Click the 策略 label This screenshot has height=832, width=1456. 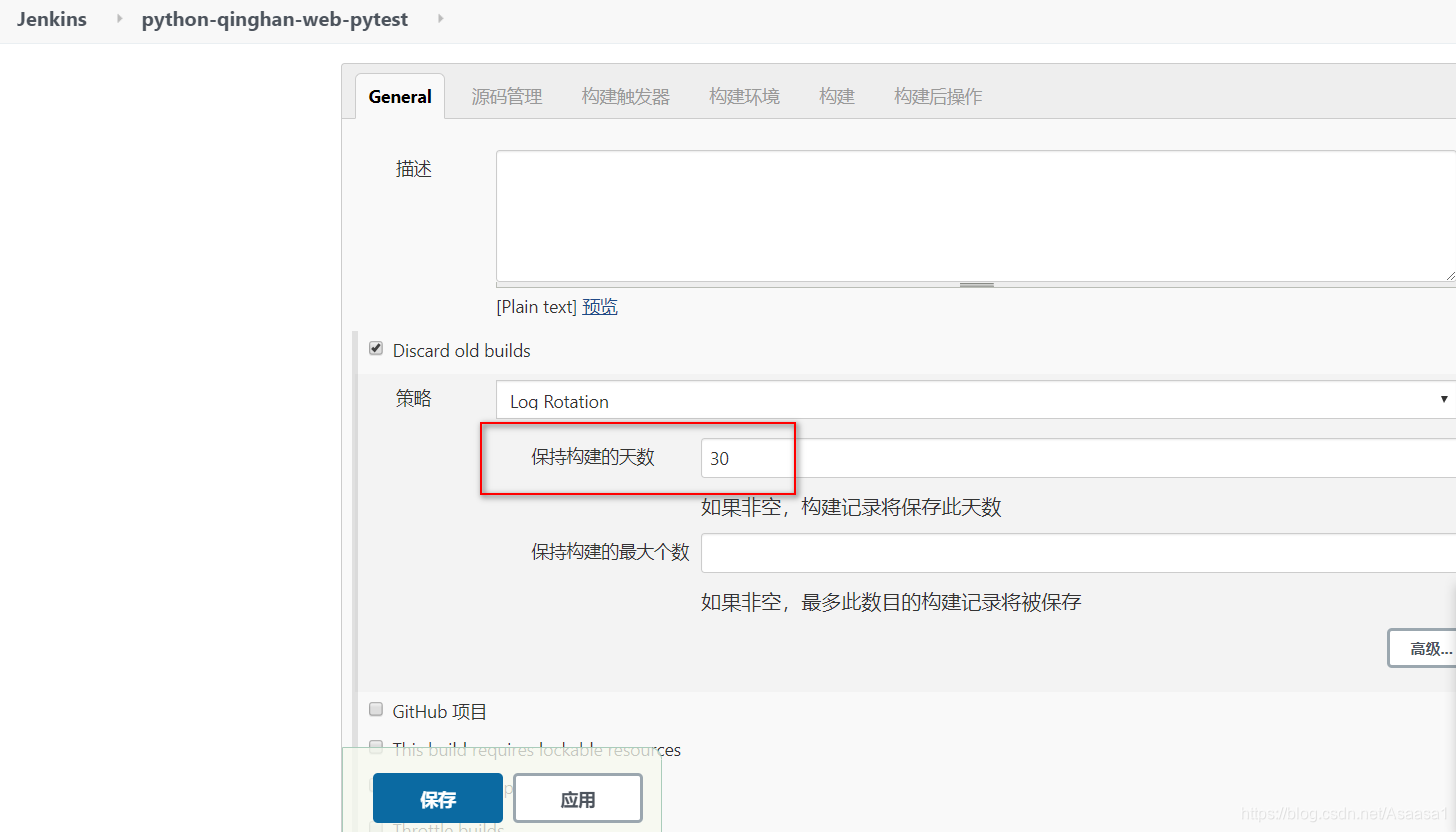(x=414, y=398)
